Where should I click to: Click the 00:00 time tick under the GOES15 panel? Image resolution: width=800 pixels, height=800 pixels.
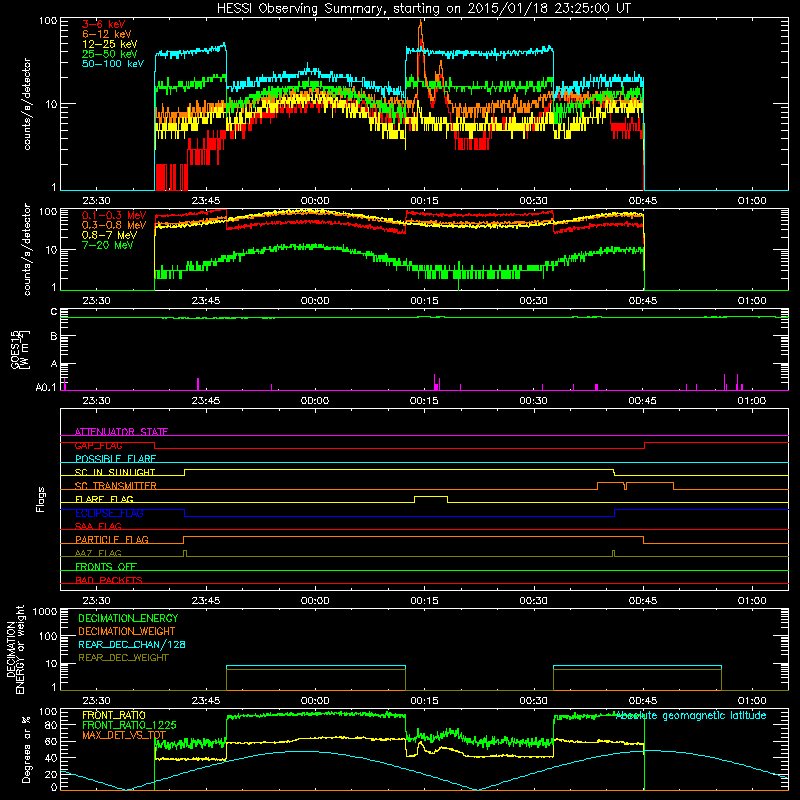[x=315, y=401]
